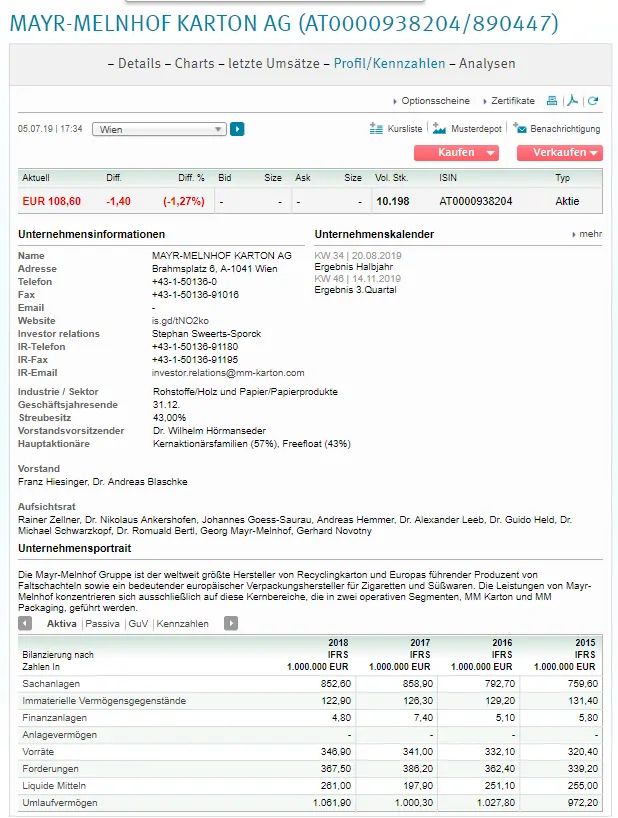The height and width of the screenshot is (818, 618).
Task: Click the Umlaufvermögen row label
Action: (59, 803)
